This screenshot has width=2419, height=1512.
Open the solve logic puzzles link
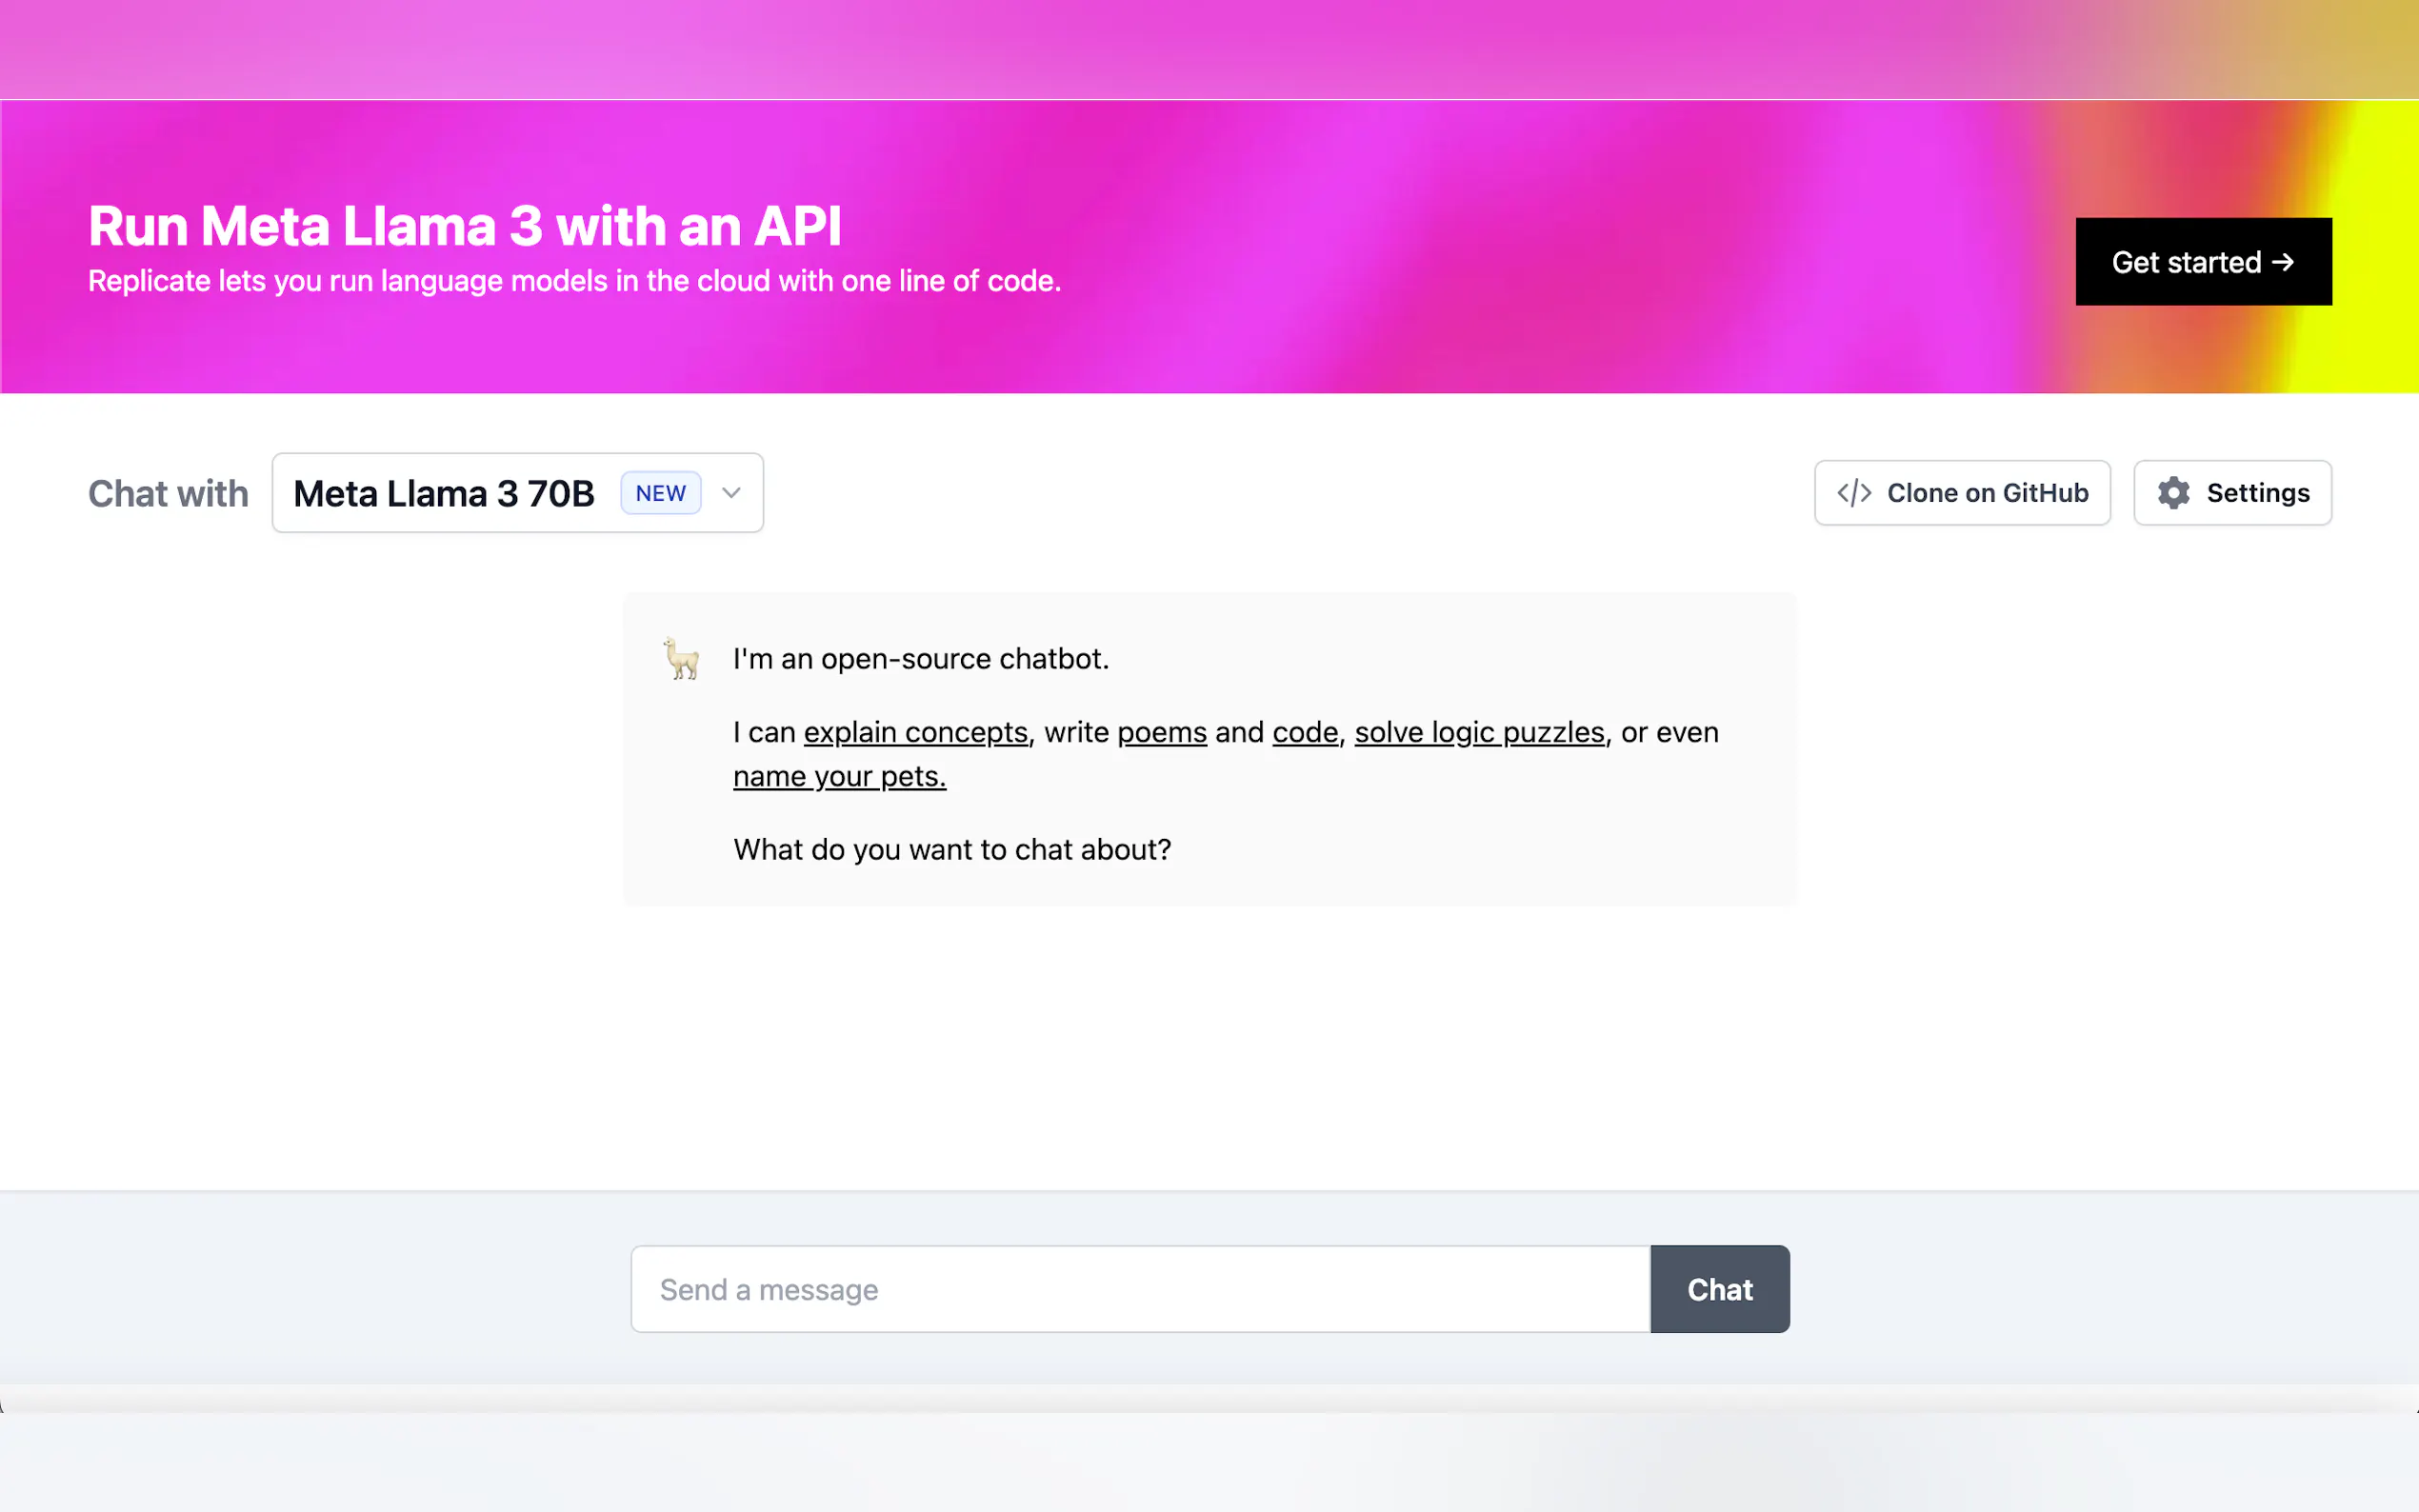[x=1478, y=733]
